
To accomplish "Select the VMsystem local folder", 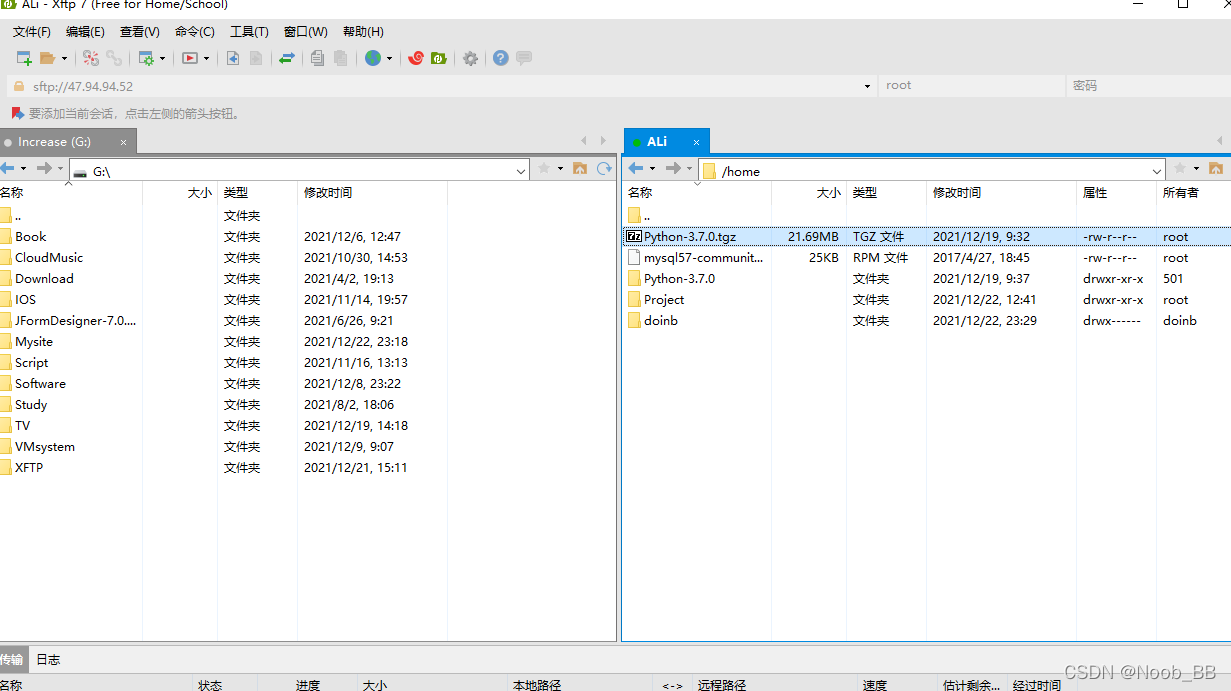I will 44,447.
